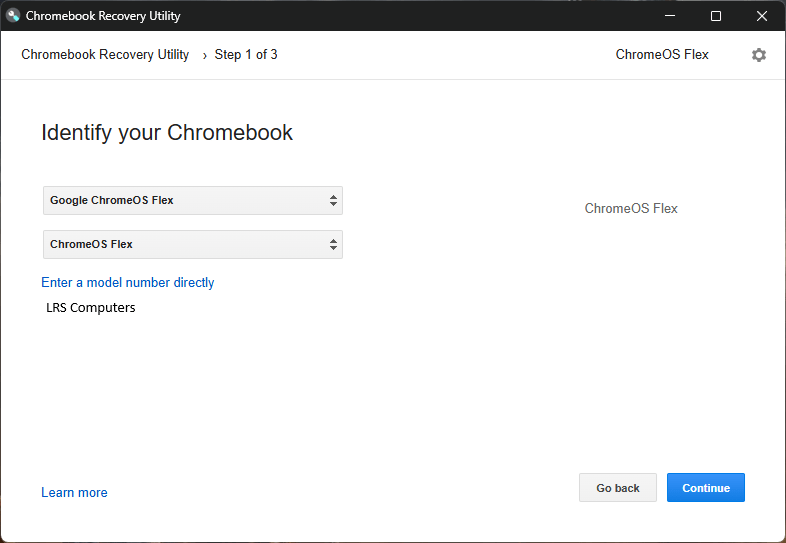Click the window title bar text
Viewport: 786px width, 543px height.
pos(103,16)
